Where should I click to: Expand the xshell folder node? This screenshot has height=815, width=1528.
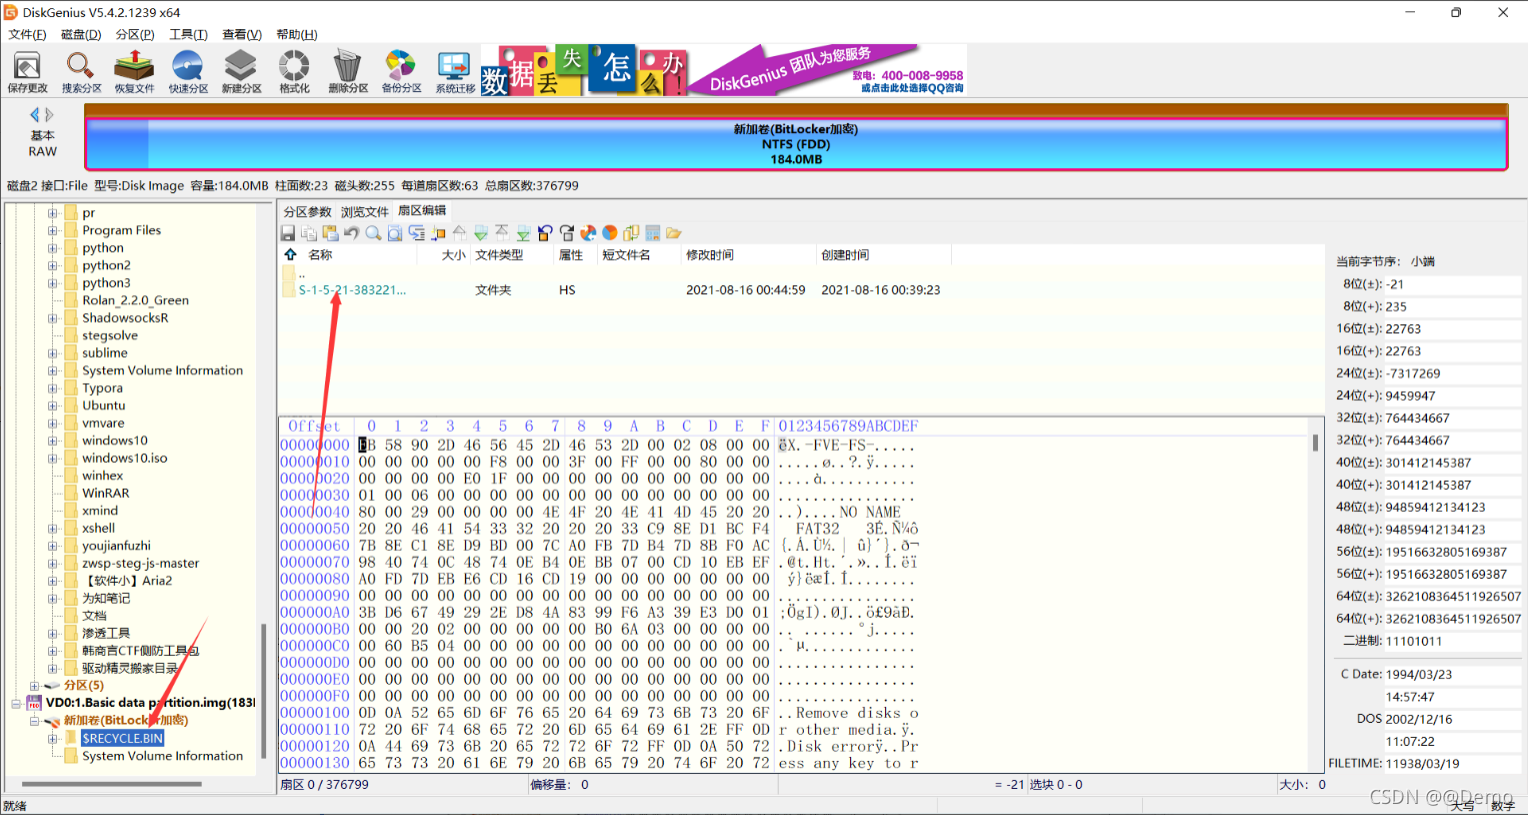click(52, 528)
